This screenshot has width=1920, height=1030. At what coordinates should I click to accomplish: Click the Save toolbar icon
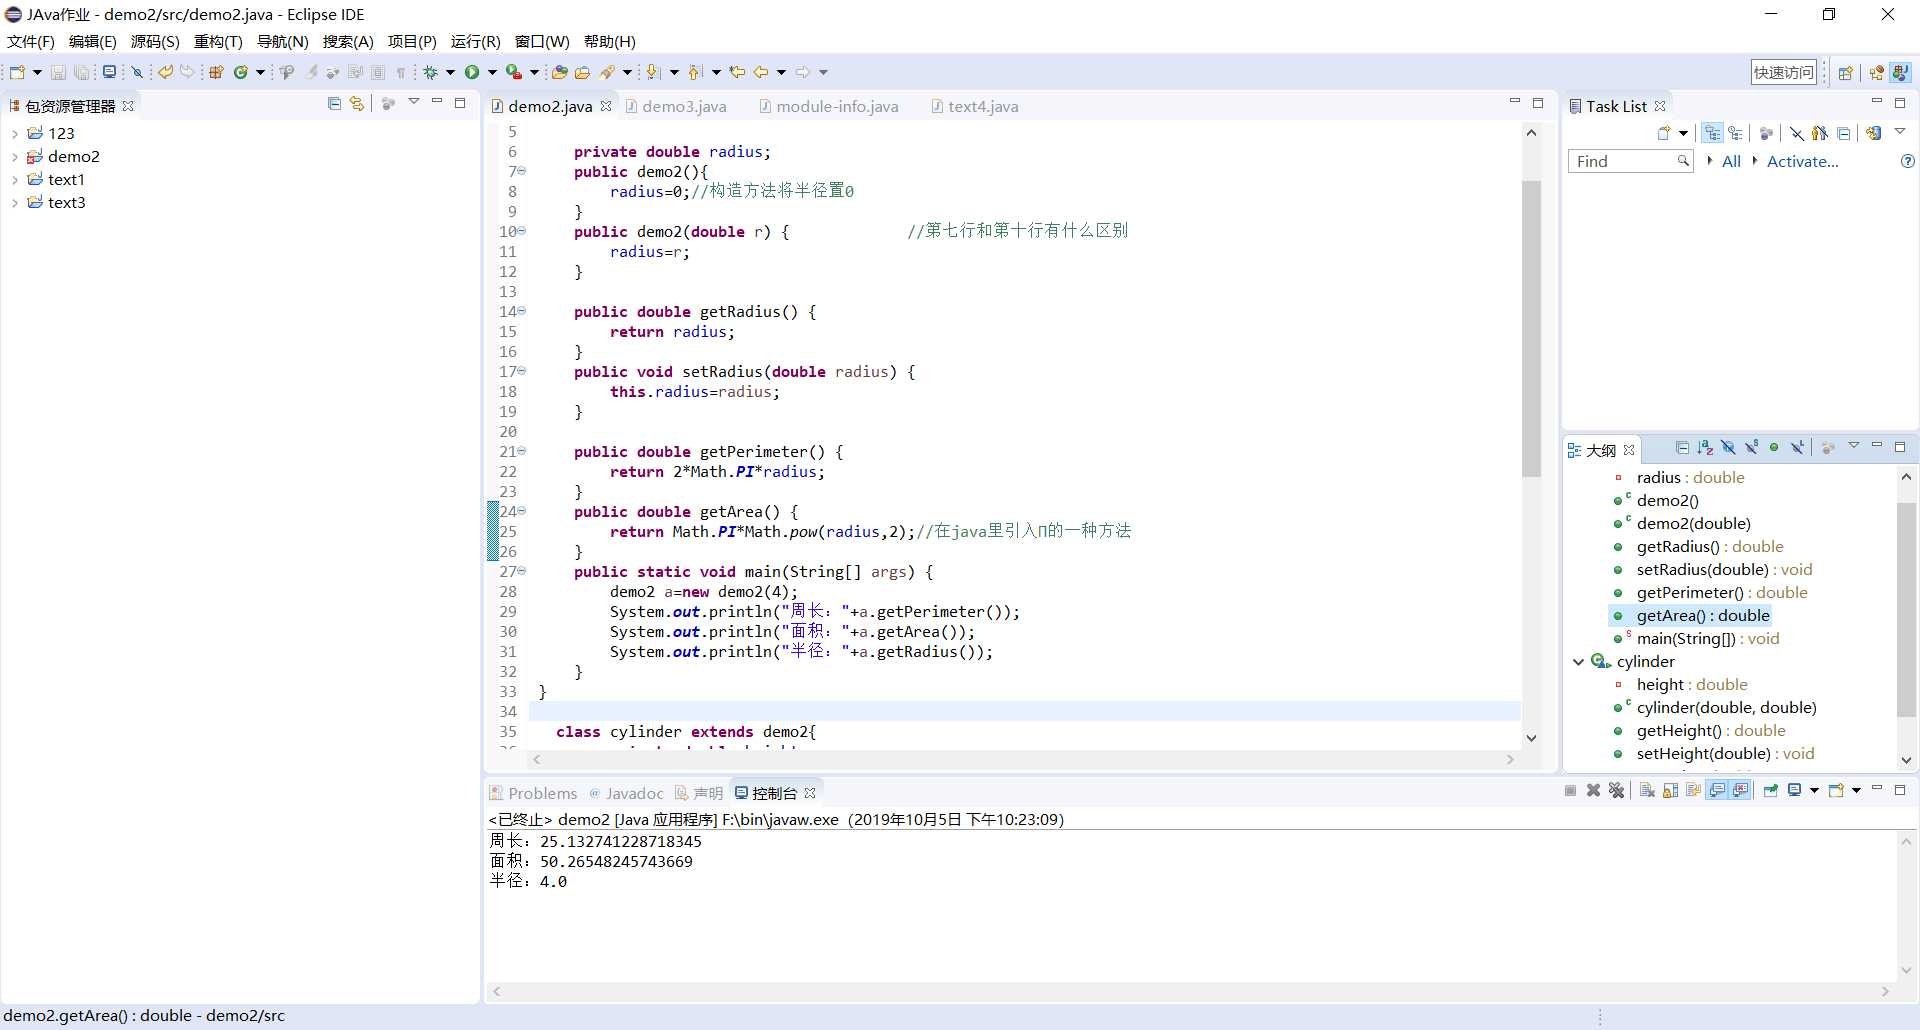coord(58,72)
